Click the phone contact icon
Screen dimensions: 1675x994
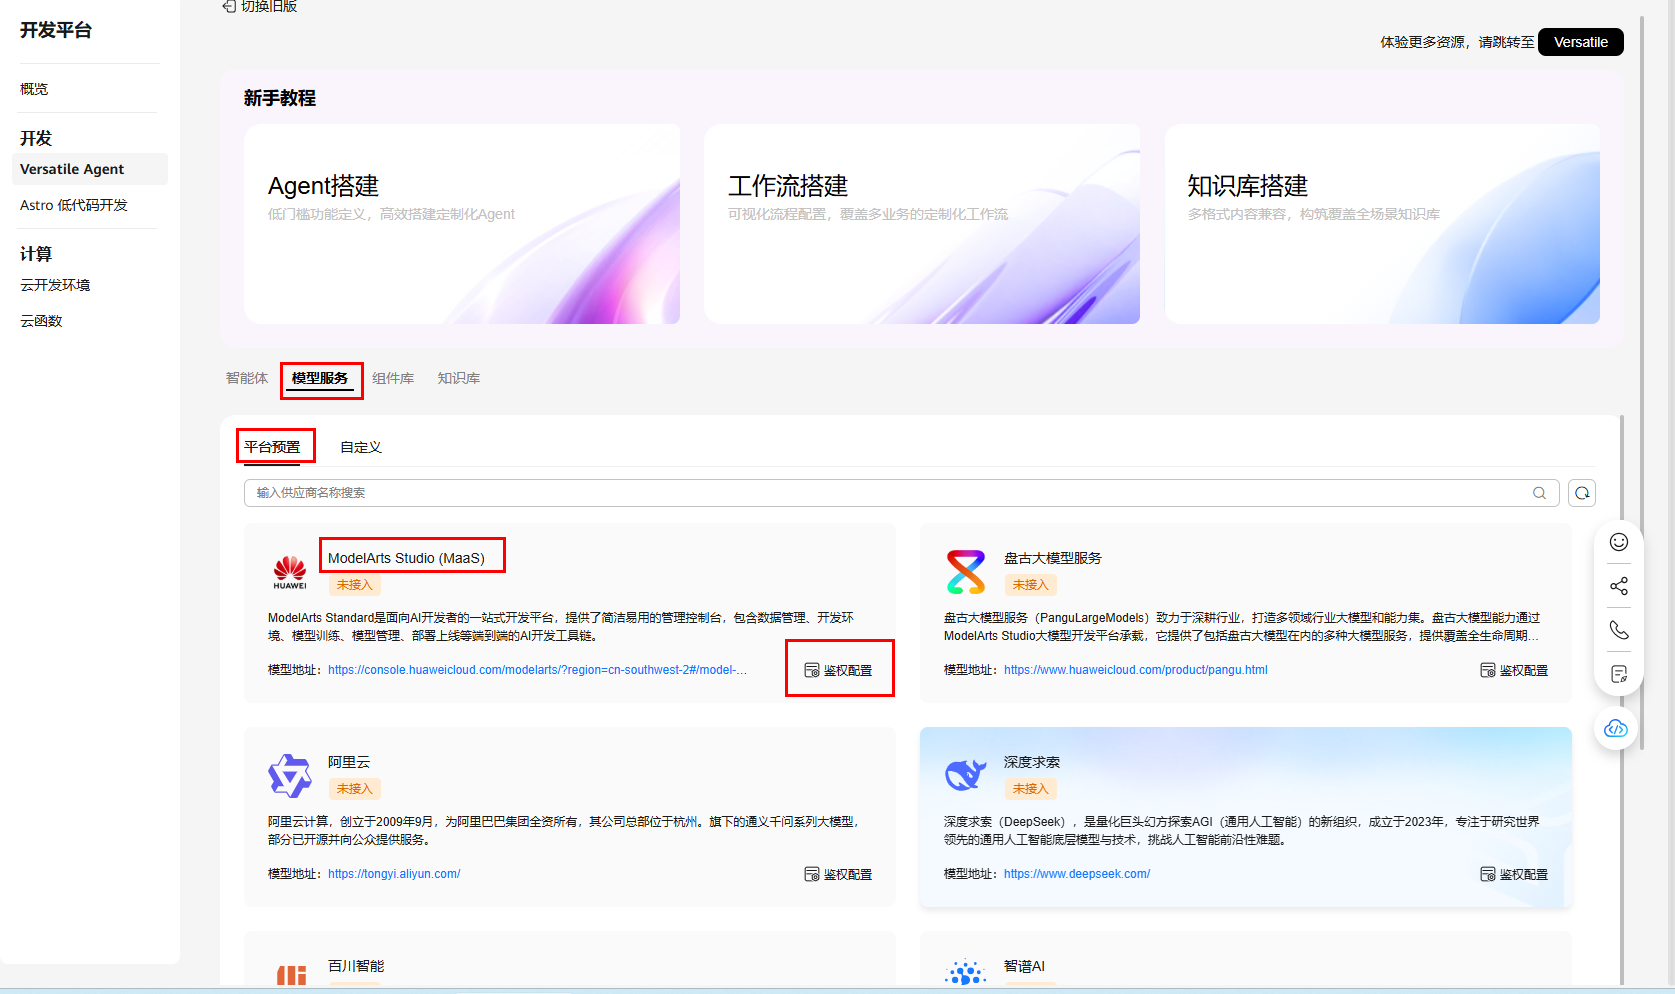point(1619,630)
